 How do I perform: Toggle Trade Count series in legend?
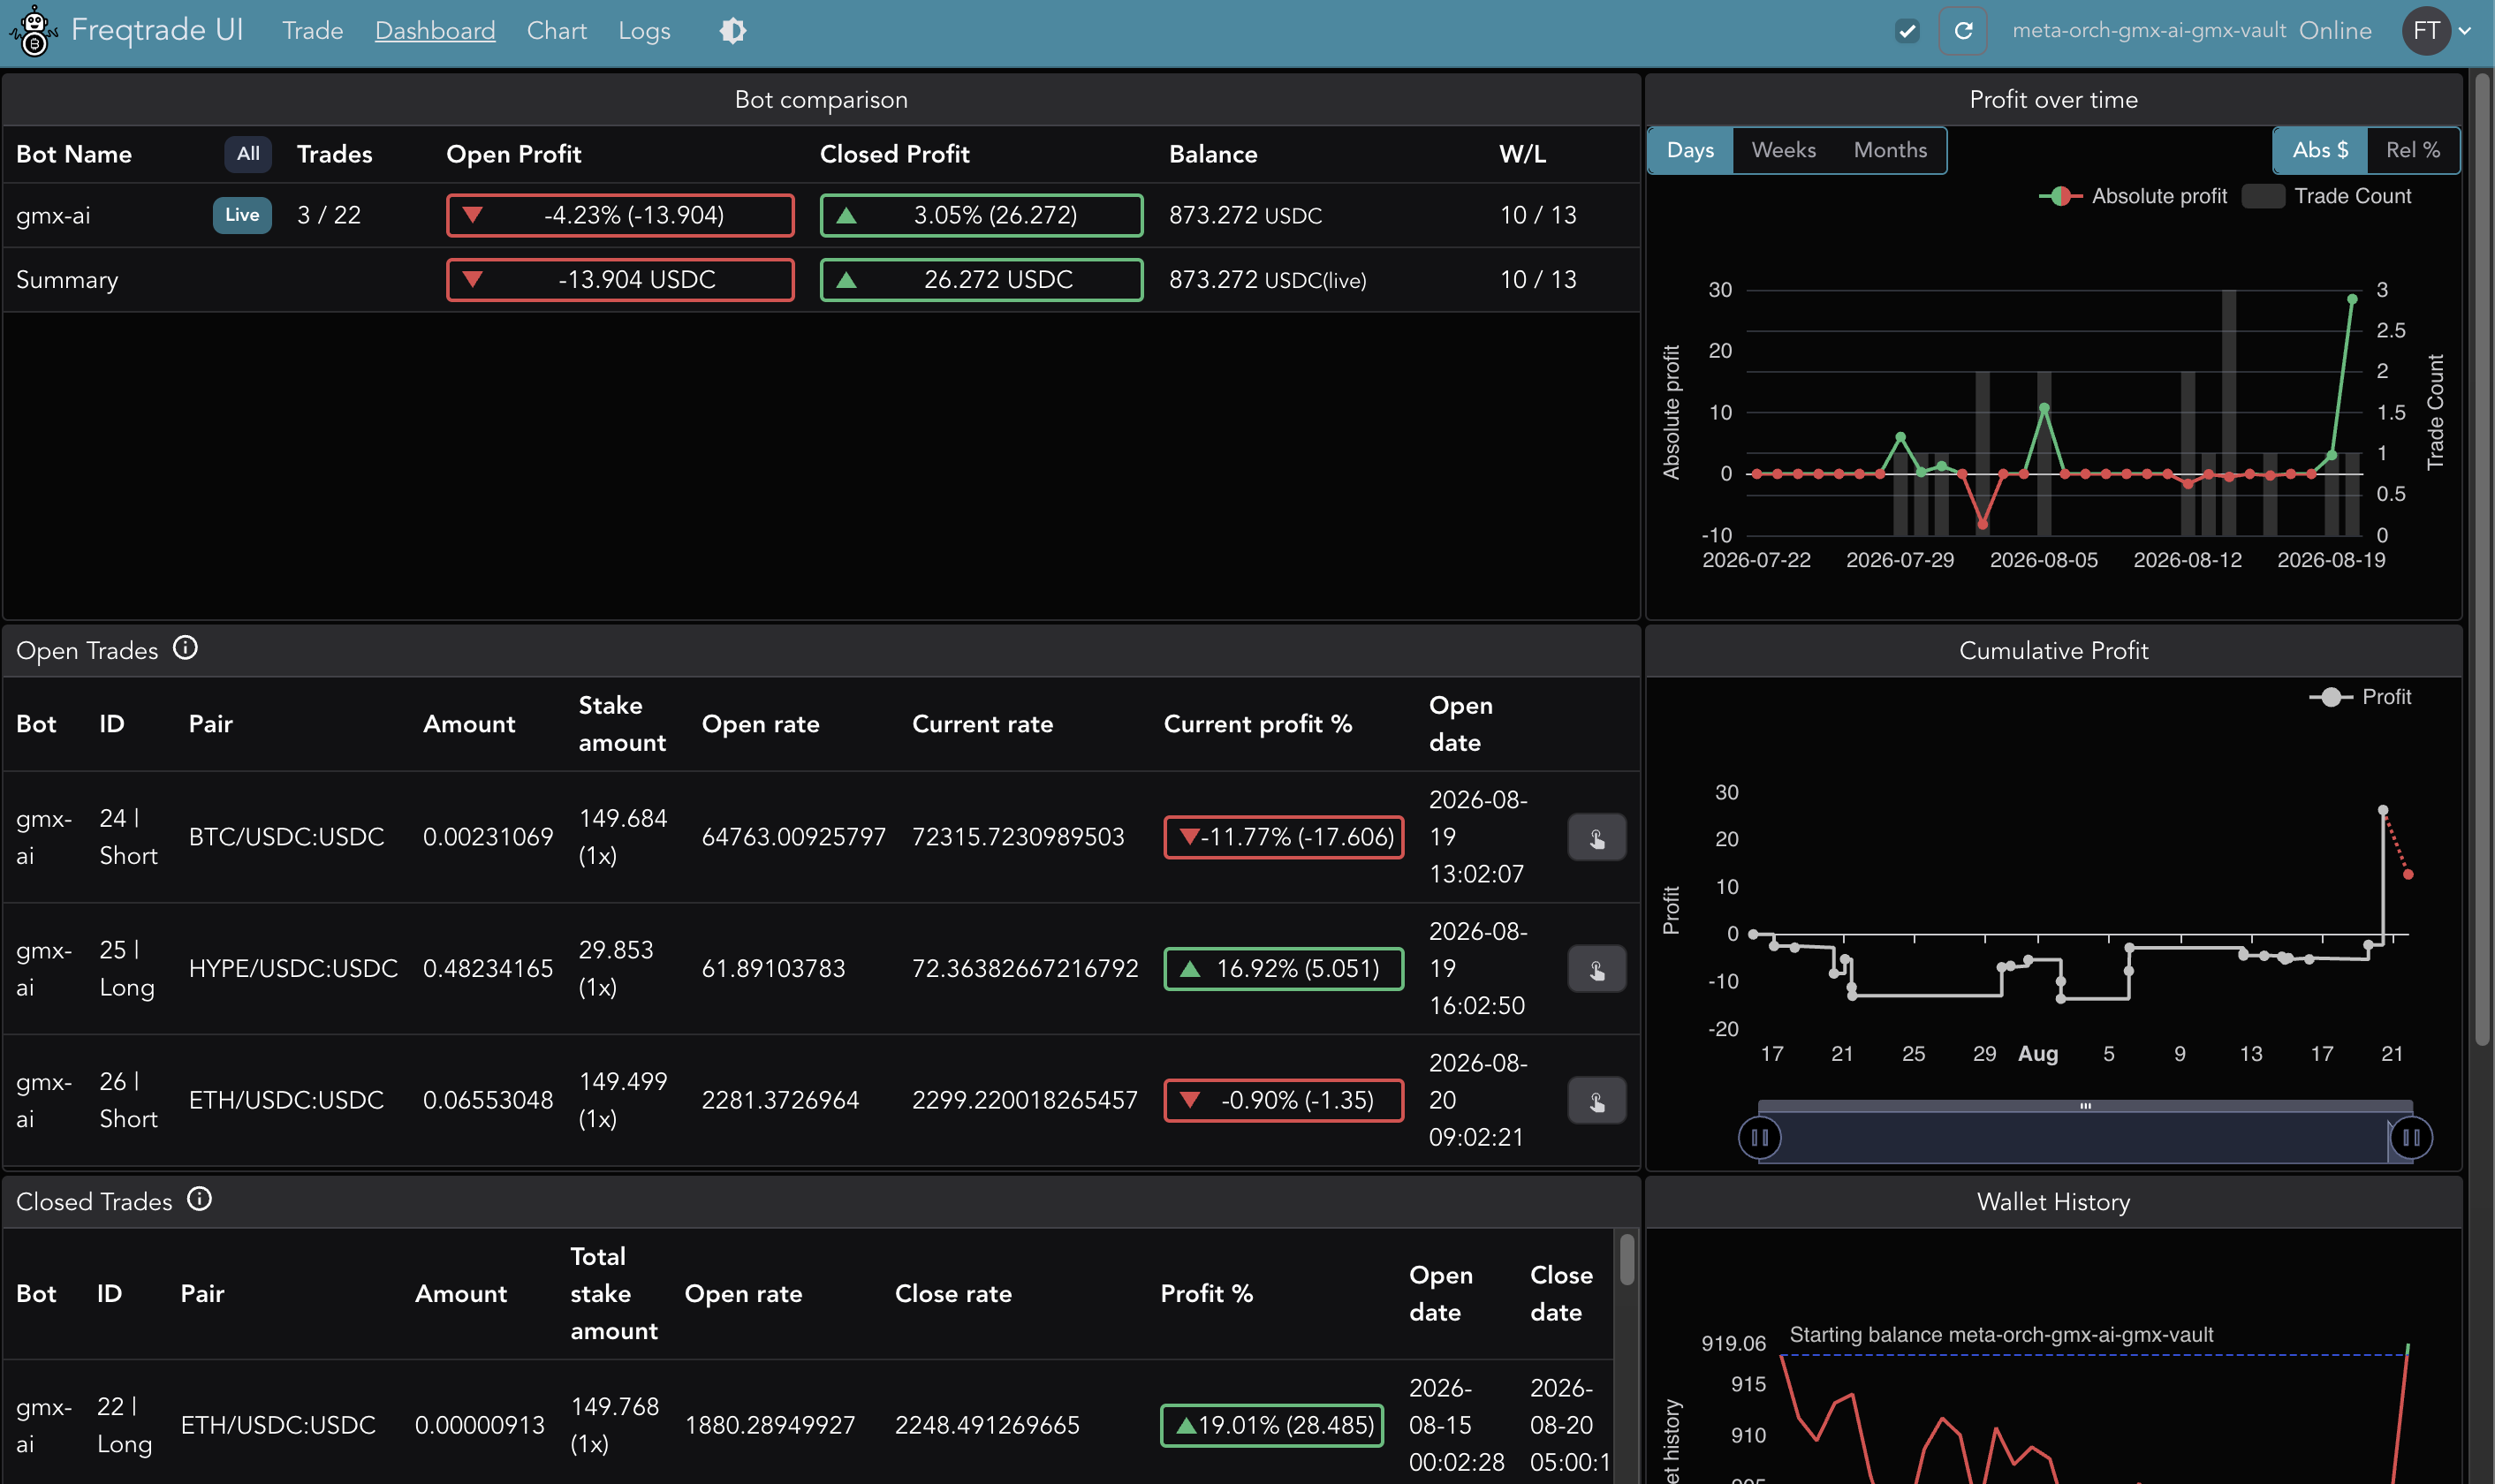[2327, 196]
